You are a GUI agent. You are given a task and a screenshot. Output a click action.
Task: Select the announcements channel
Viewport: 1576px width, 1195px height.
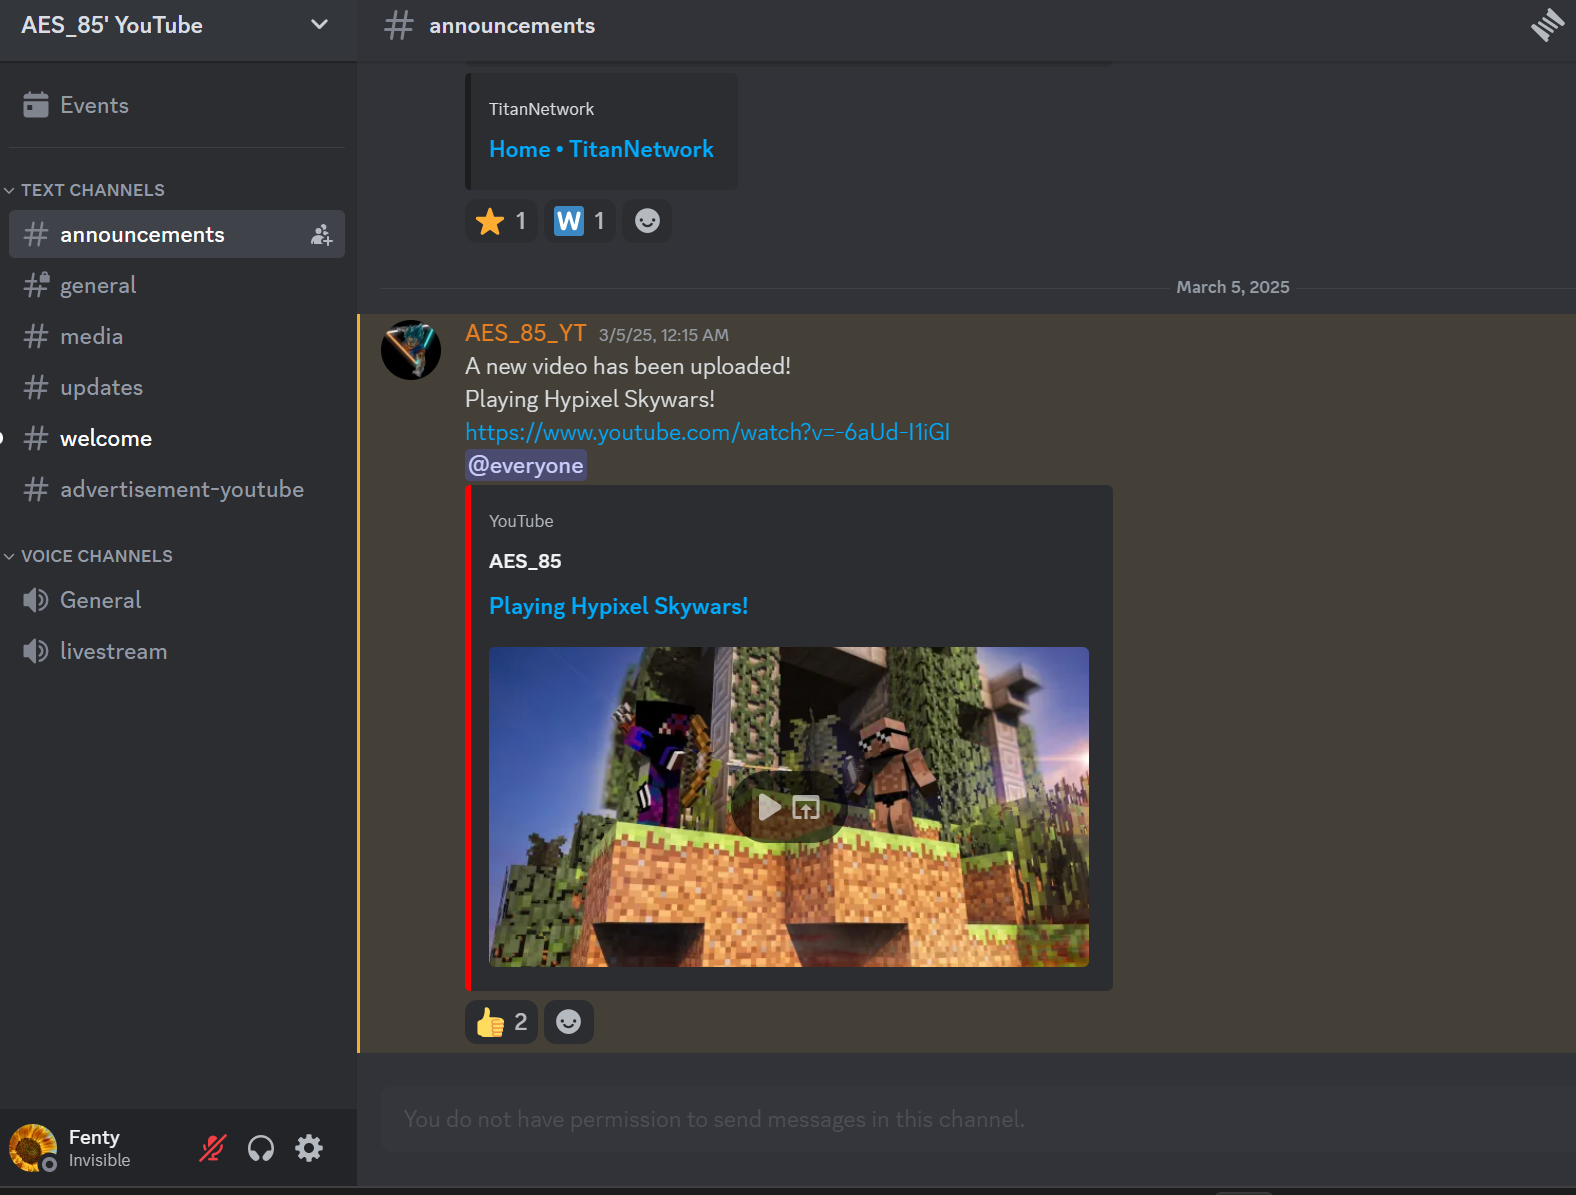tap(177, 234)
